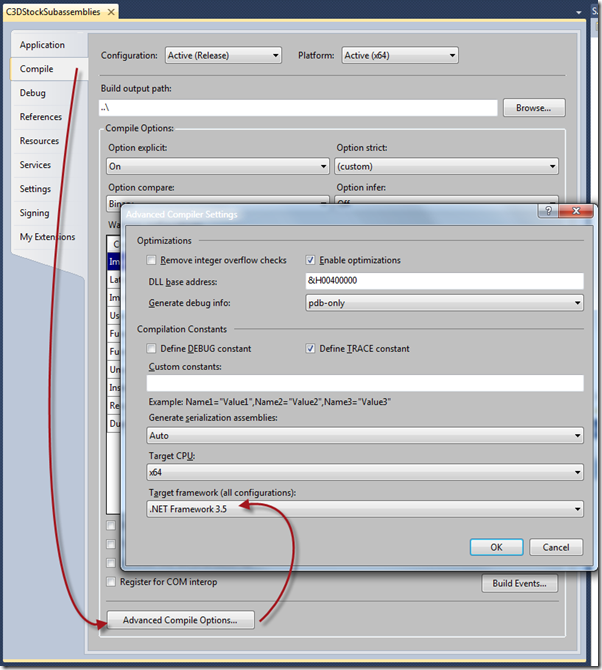Screen dimensions: 602x670
Task: Open Generate serialization assemblies dropdown
Action: pos(365,435)
